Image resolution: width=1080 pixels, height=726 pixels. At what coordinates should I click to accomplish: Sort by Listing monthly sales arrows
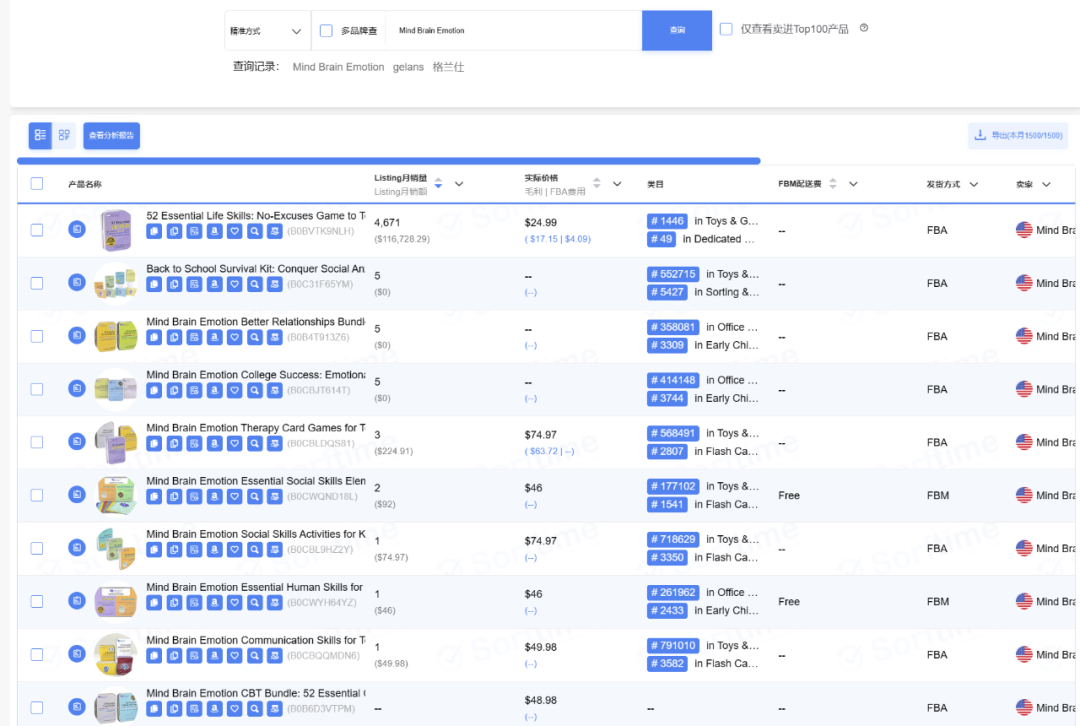438,183
